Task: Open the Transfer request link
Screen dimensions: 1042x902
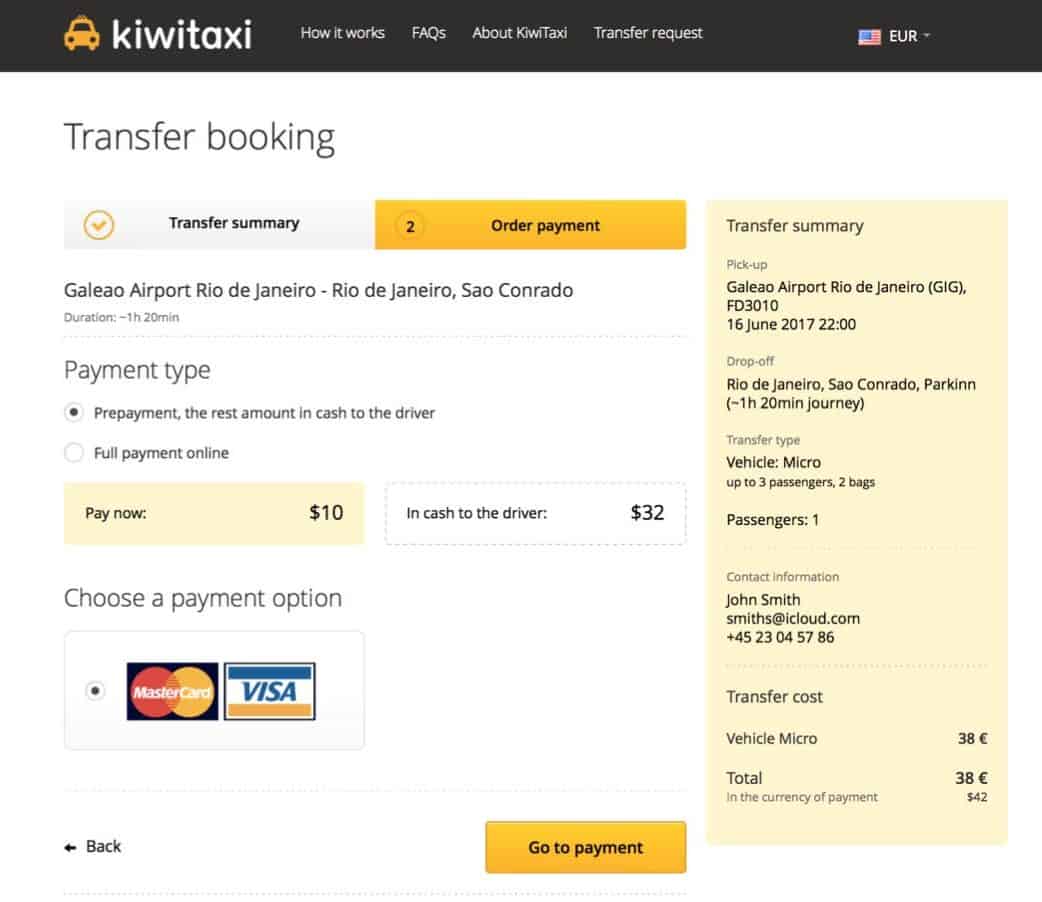Action: [x=648, y=33]
